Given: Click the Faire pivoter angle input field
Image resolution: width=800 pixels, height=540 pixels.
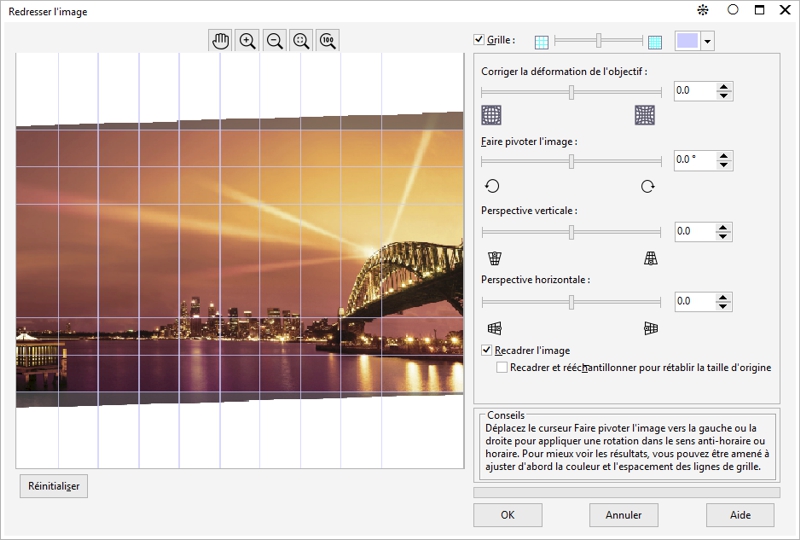Looking at the screenshot, I should [694, 161].
